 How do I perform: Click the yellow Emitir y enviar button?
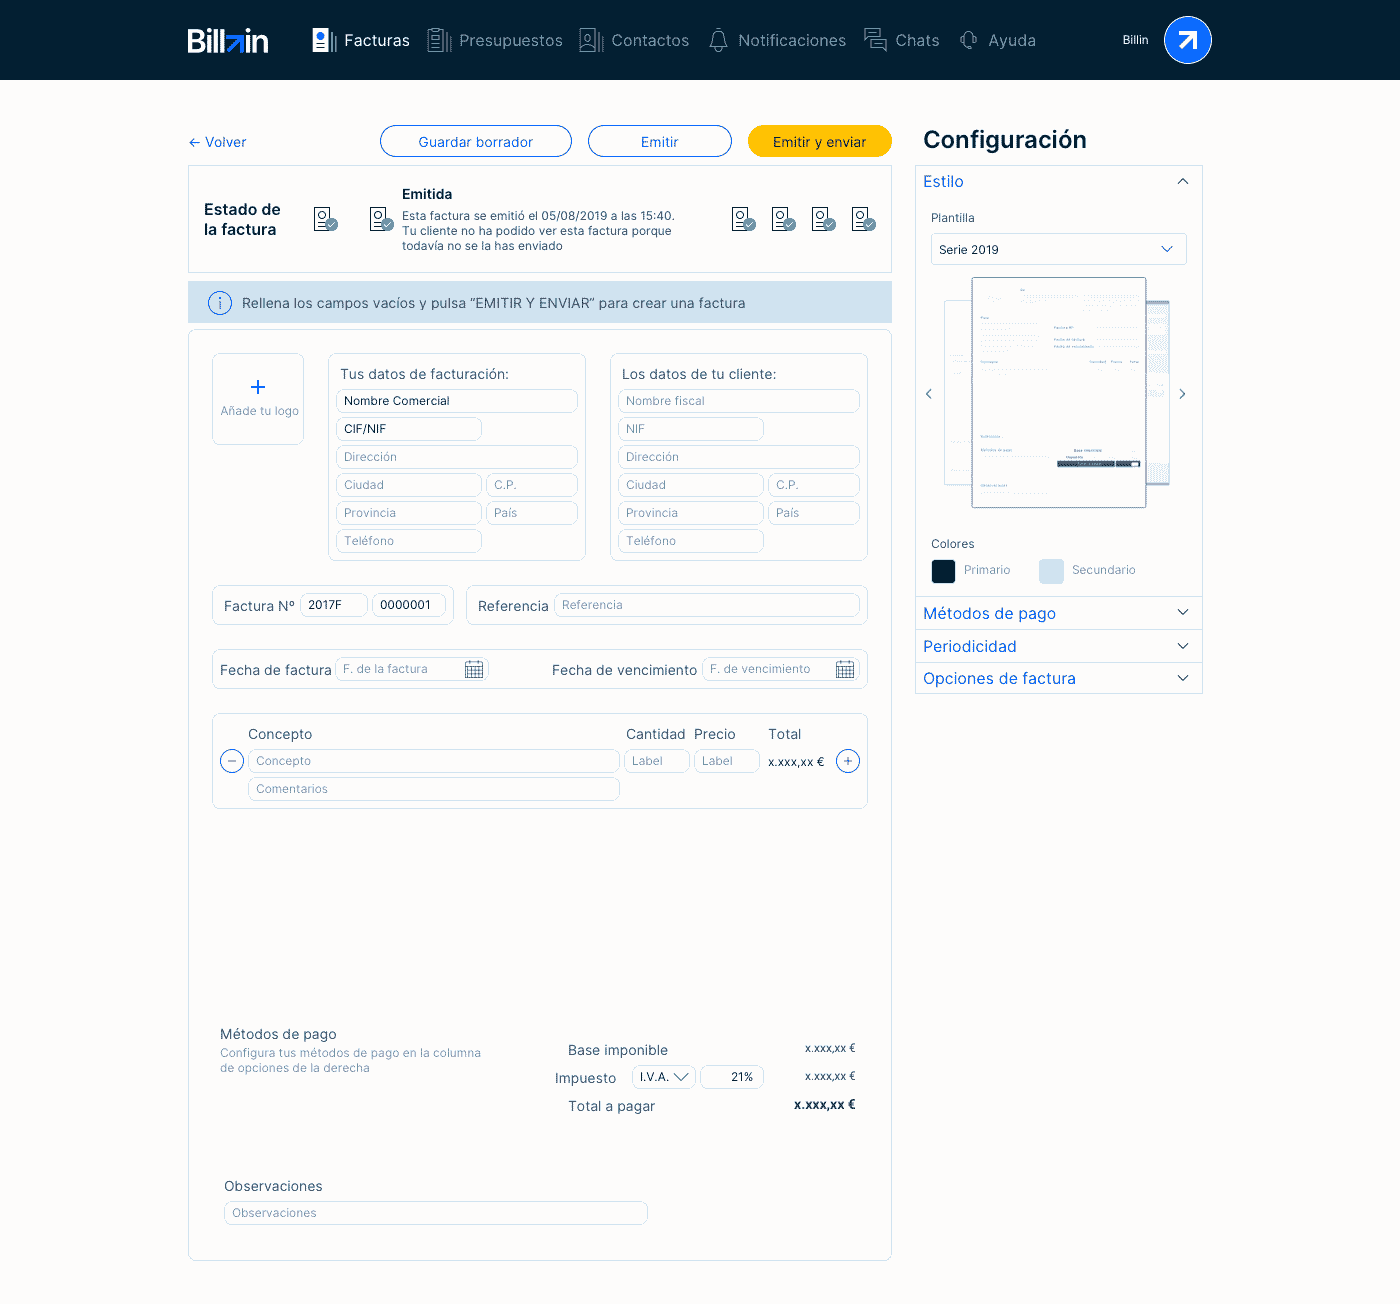820,141
